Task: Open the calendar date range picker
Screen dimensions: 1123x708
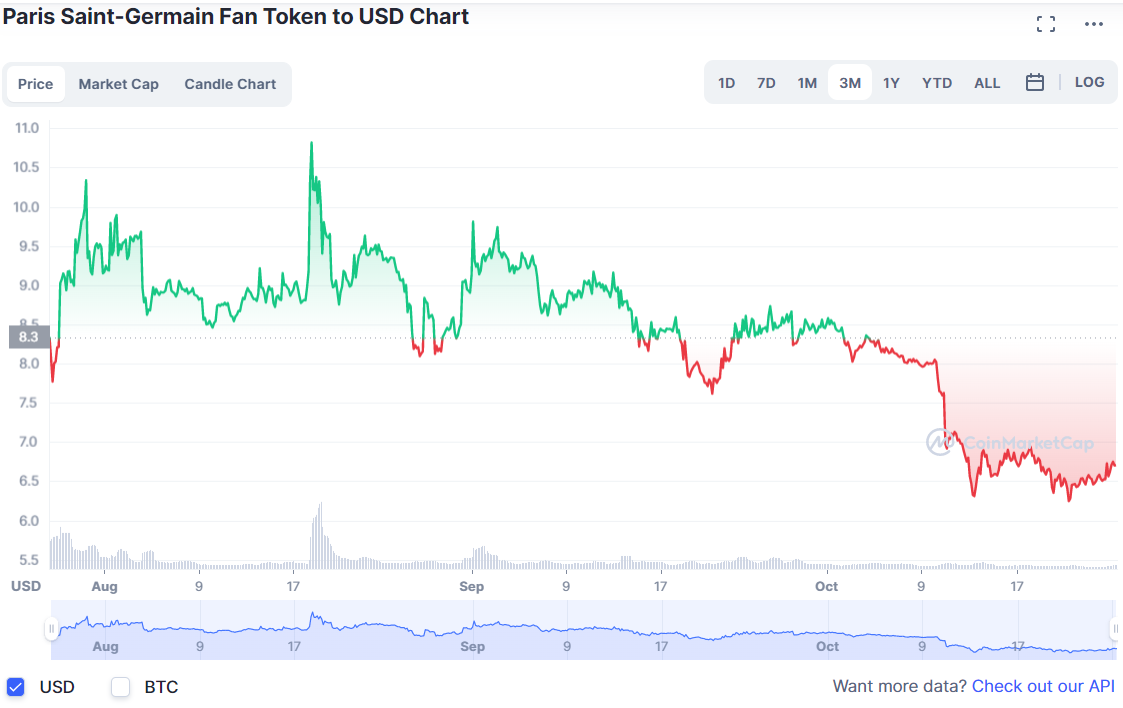Action: point(1035,83)
